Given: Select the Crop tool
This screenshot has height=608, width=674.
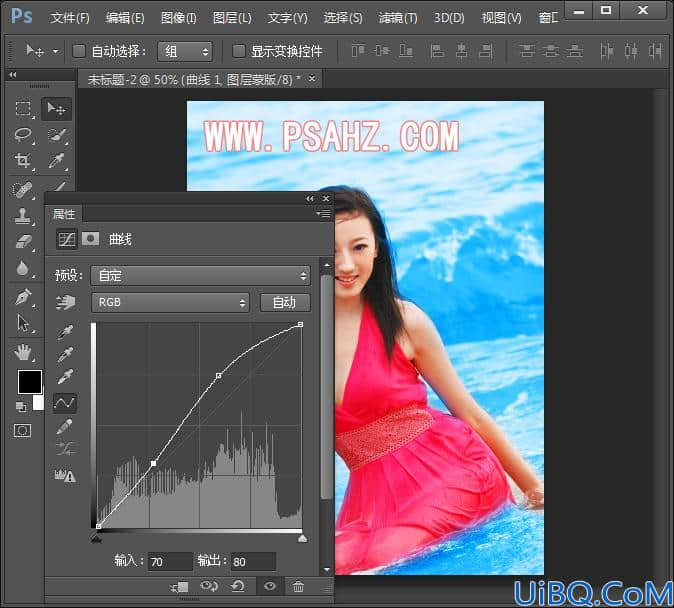Looking at the screenshot, I should point(23,161).
